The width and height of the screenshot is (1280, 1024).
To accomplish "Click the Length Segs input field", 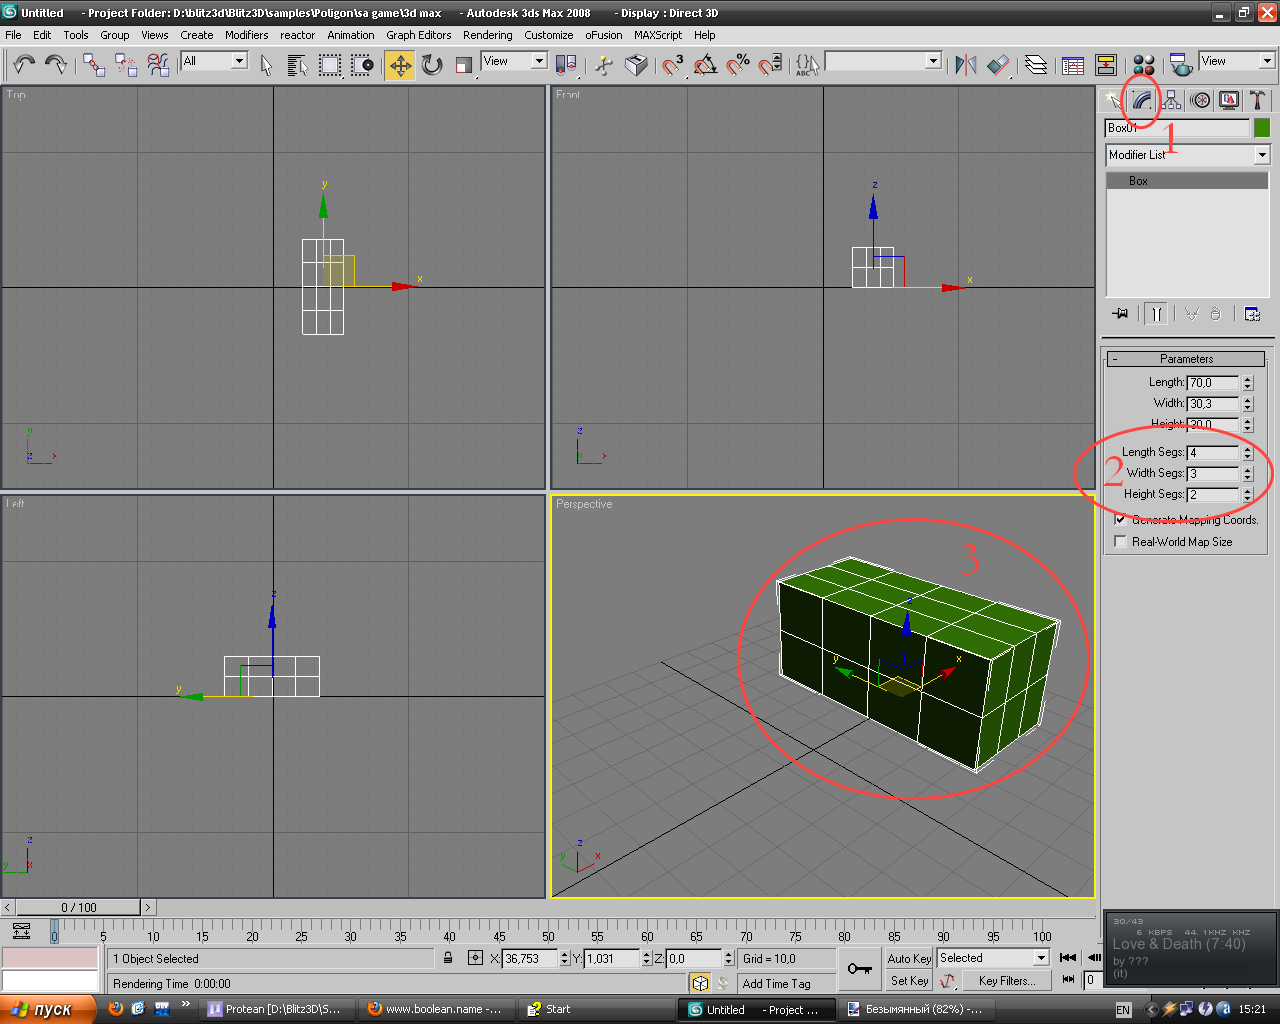I will tap(1212, 453).
